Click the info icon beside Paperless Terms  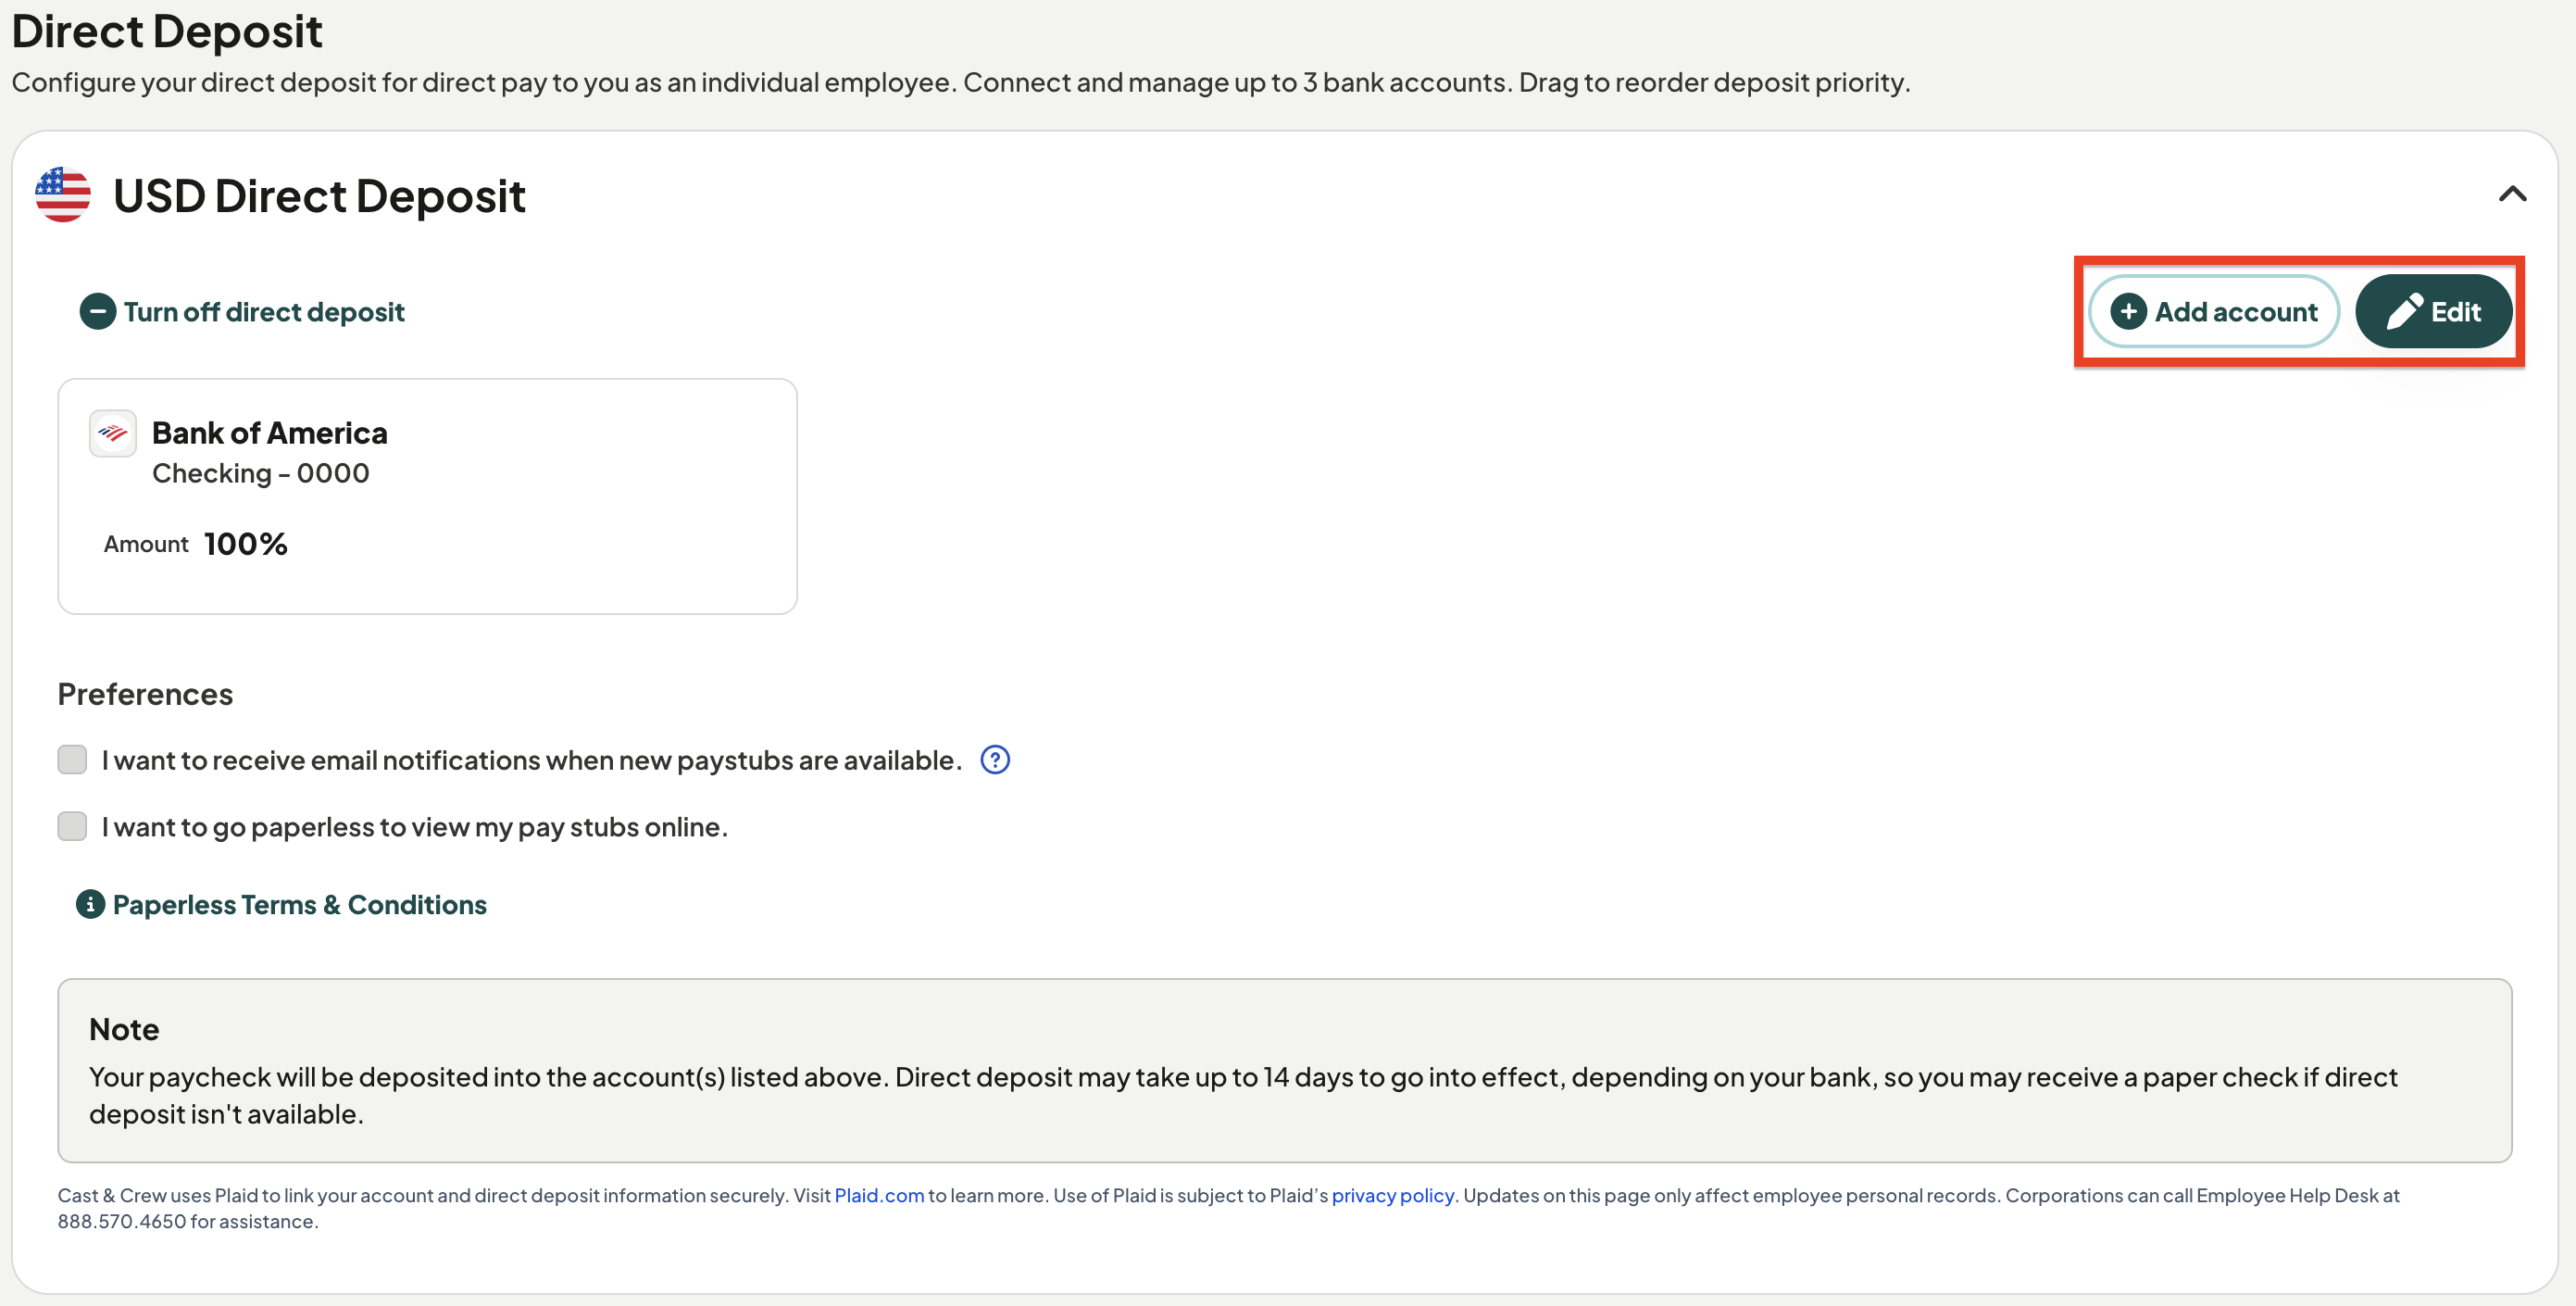pos(90,904)
